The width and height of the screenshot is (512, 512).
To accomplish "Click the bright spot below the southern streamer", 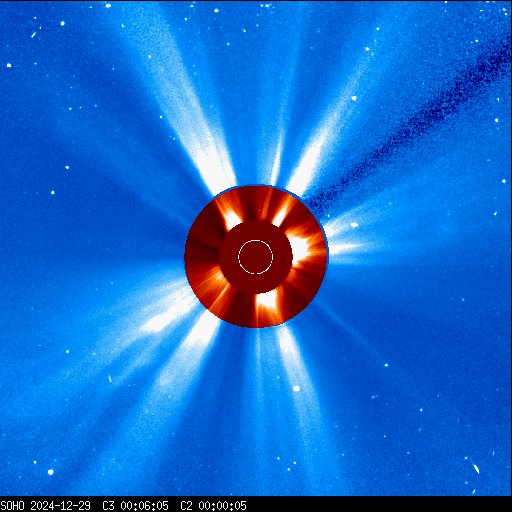I will click(x=296, y=388).
